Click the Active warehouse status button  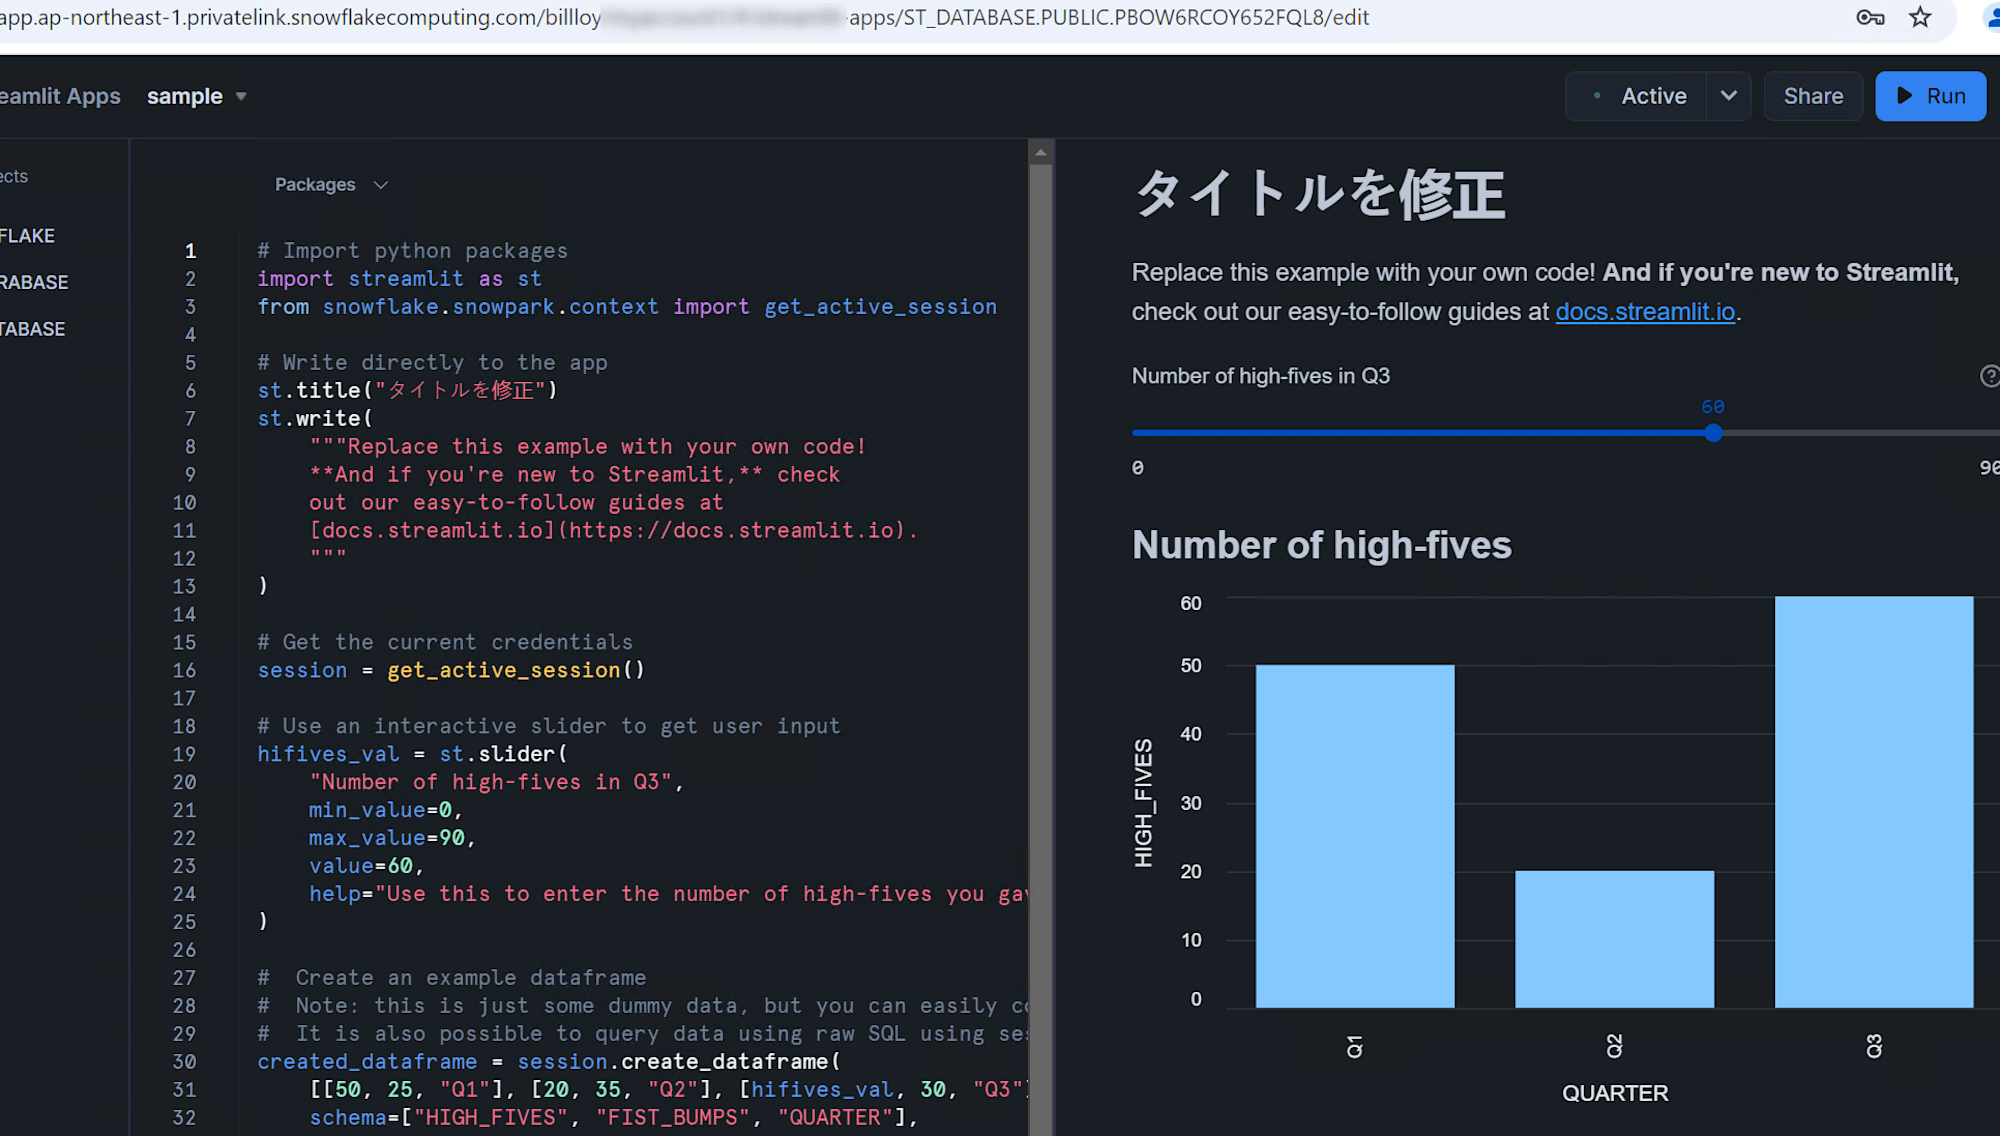pos(1638,96)
